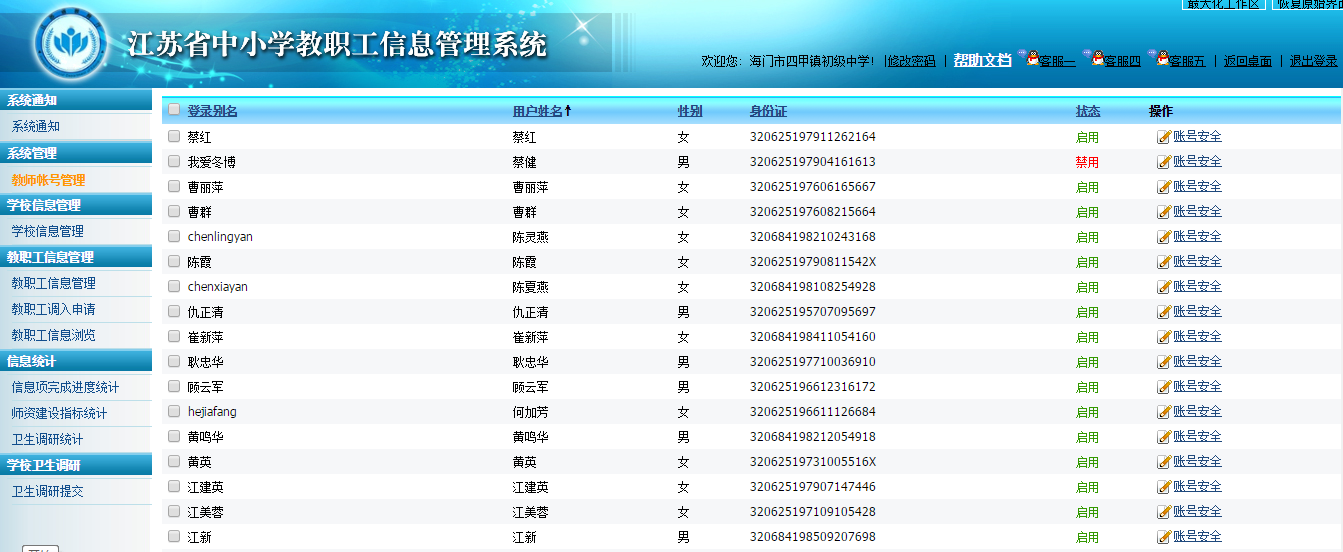Click the edit icon in the chenlingyan row
Screen dimensions: 1343x552
pos(1164,237)
